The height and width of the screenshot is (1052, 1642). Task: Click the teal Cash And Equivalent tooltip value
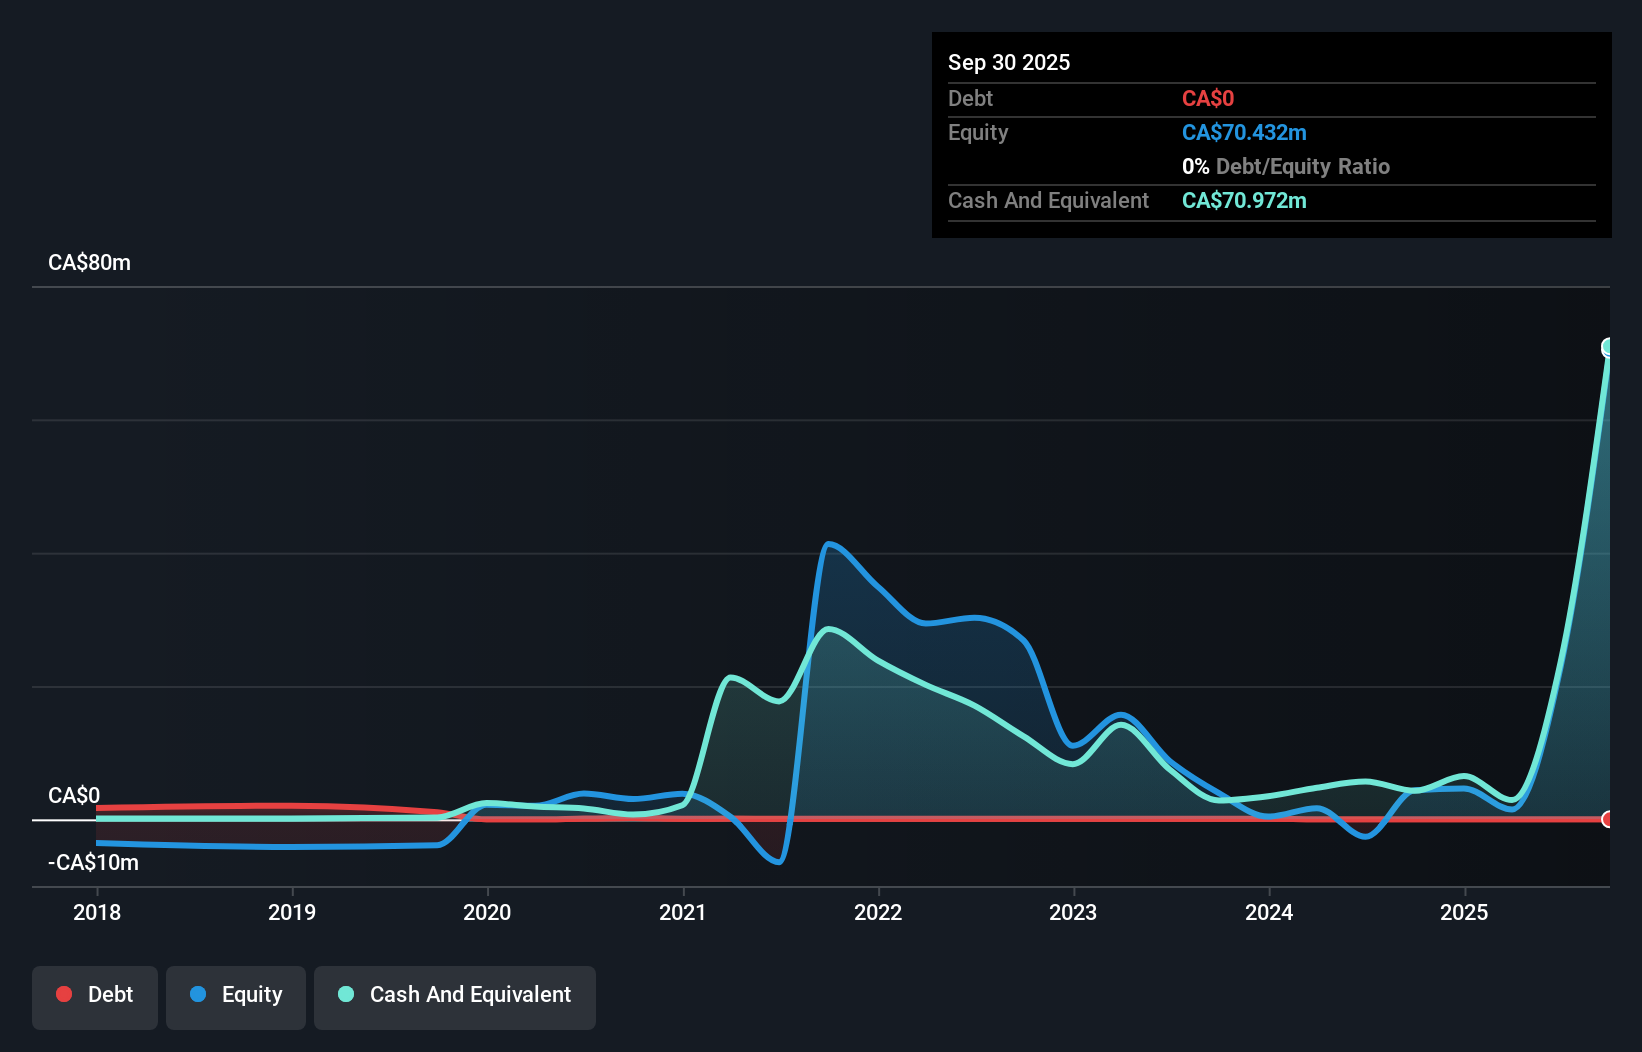tap(1244, 201)
